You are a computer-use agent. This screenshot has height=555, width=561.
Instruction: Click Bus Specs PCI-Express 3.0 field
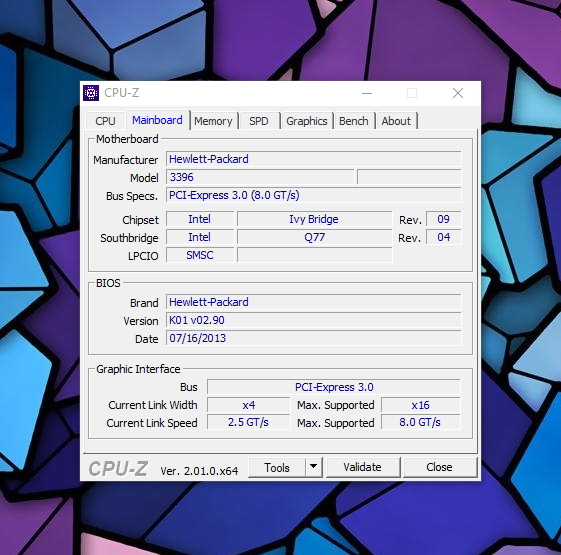click(x=314, y=195)
